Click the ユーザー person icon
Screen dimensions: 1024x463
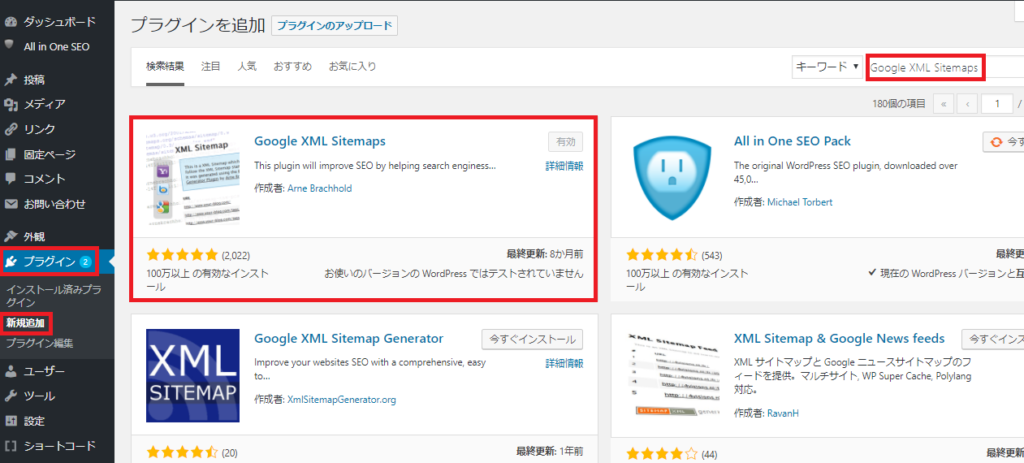point(10,372)
